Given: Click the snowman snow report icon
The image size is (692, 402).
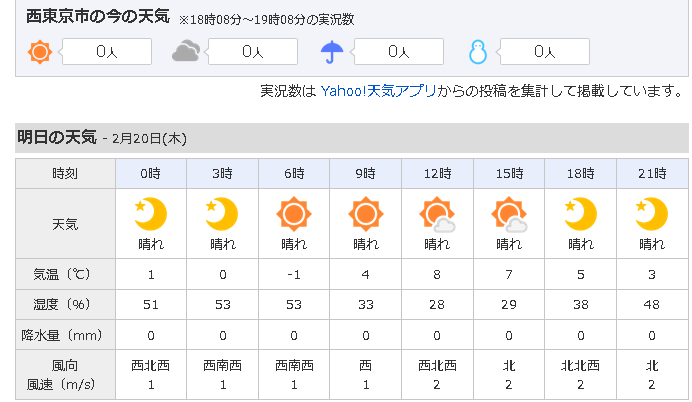Looking at the screenshot, I should 478,52.
